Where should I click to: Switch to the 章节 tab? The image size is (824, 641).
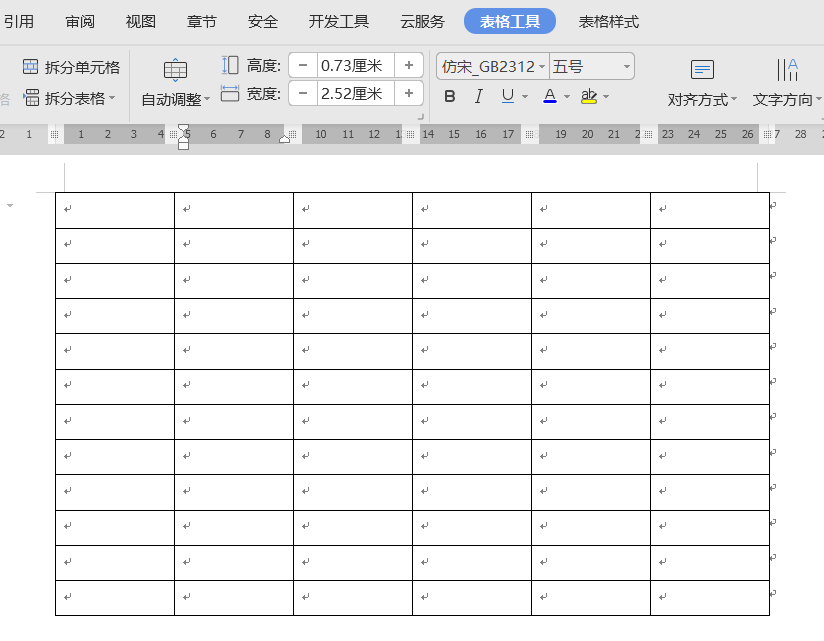click(202, 22)
